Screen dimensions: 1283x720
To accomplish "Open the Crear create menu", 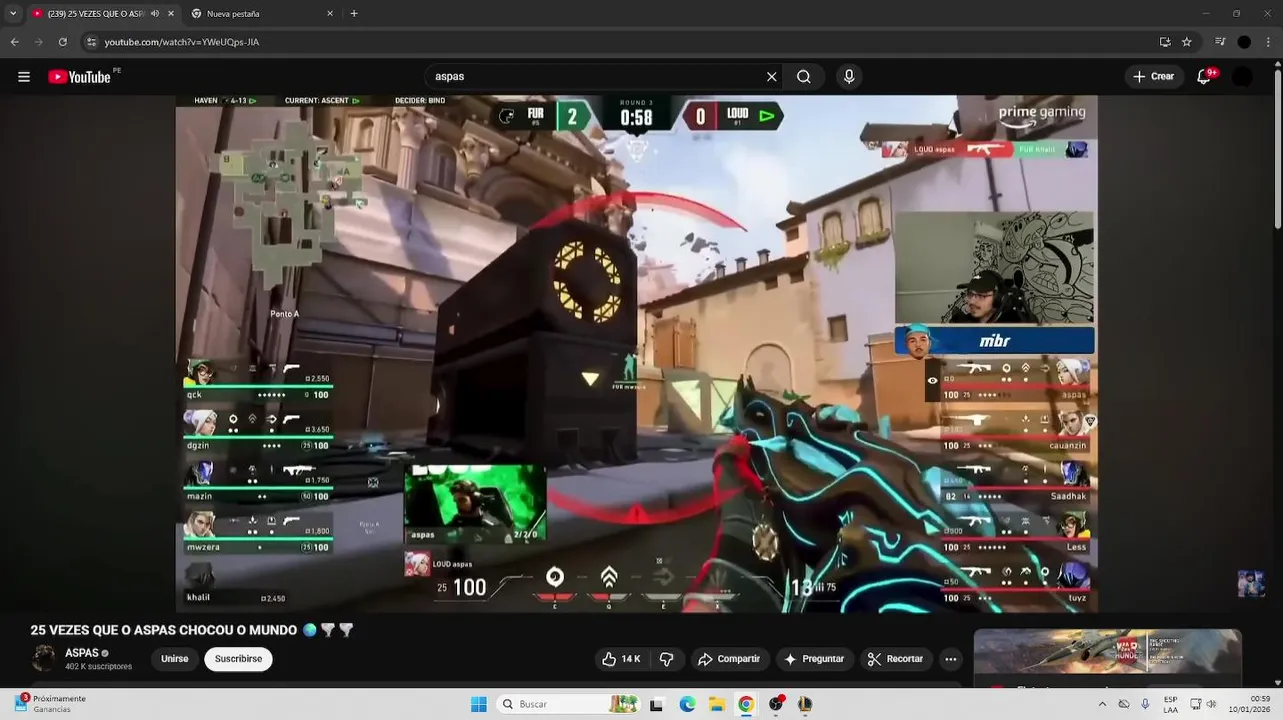I will click(1154, 77).
